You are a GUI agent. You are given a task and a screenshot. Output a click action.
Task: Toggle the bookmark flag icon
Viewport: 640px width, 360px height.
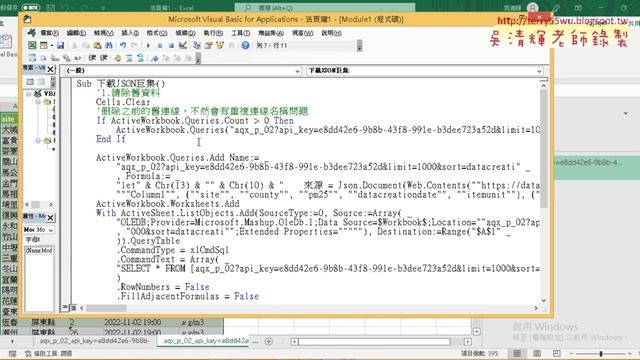pos(154,58)
